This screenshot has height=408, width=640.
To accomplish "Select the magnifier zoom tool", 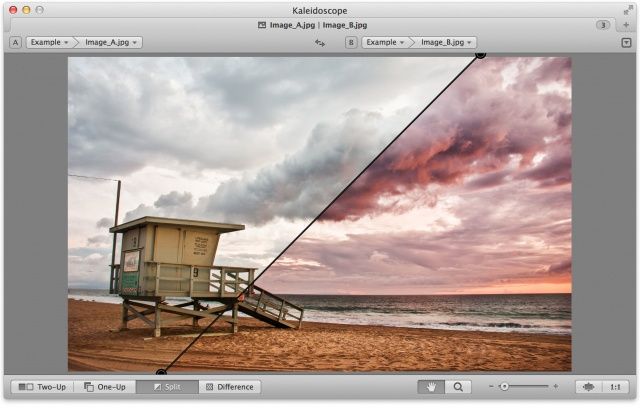I will [x=458, y=387].
